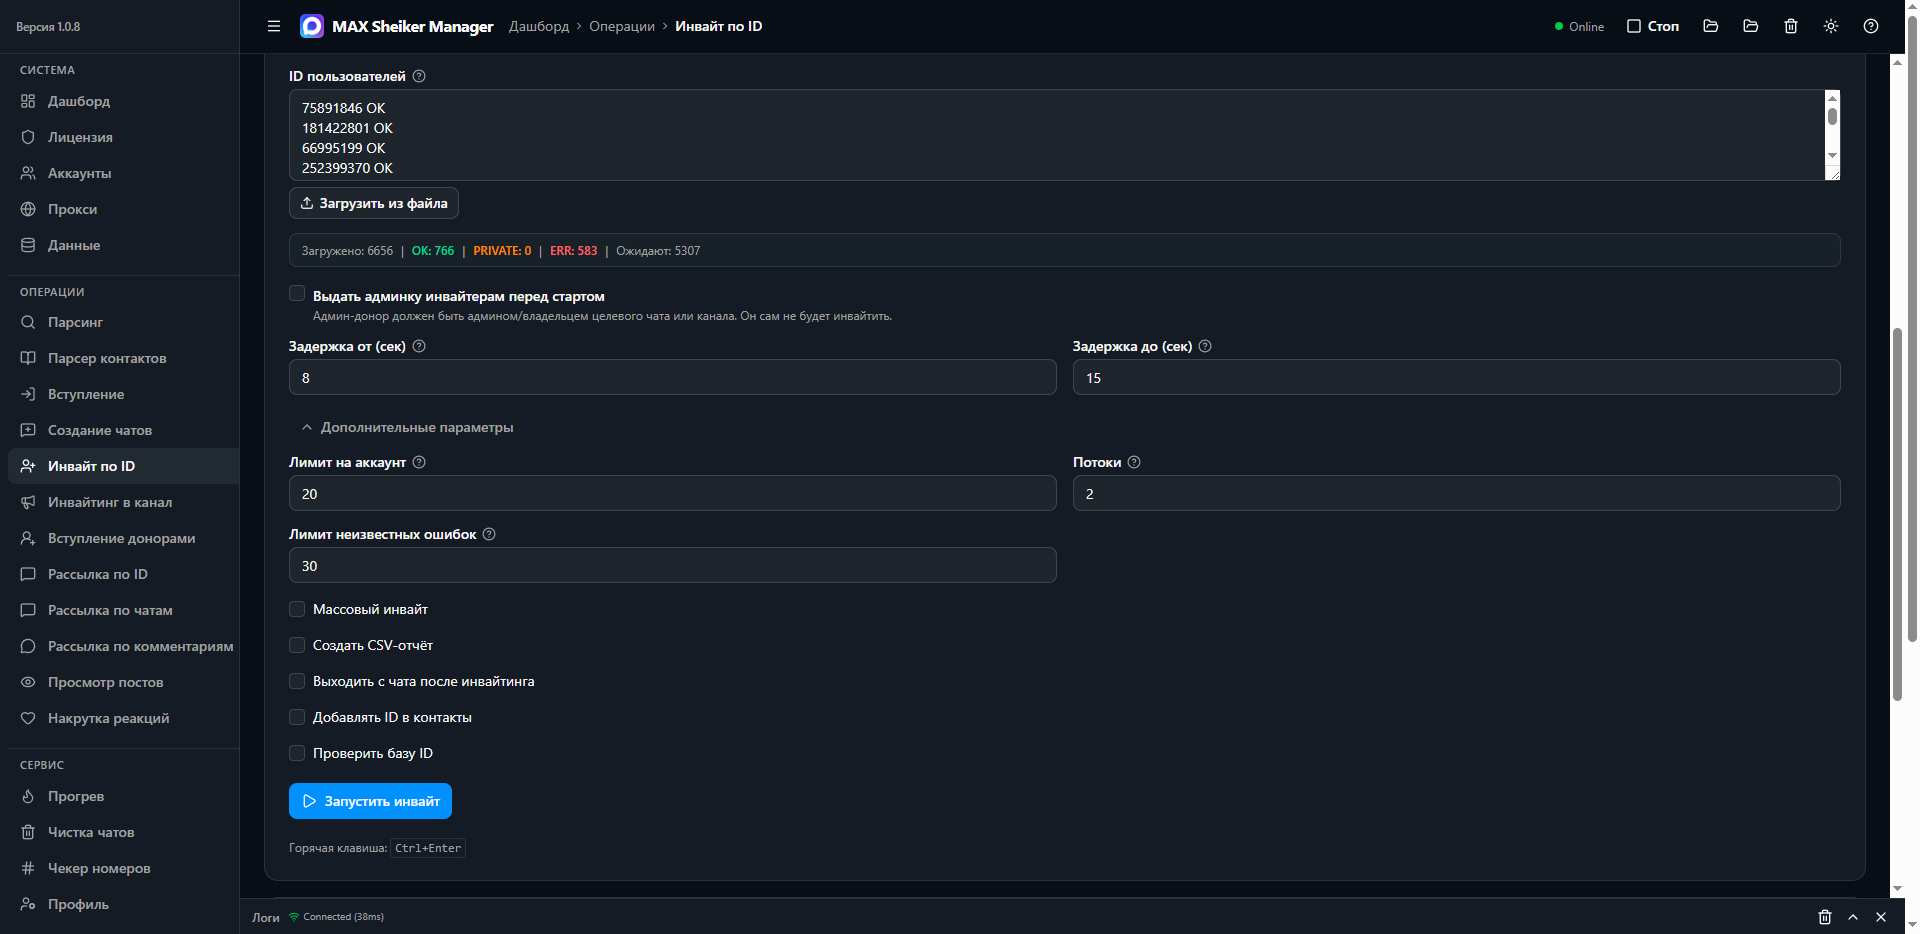Expand the Логи panel with the up chevron
1920x934 pixels.
1853,917
